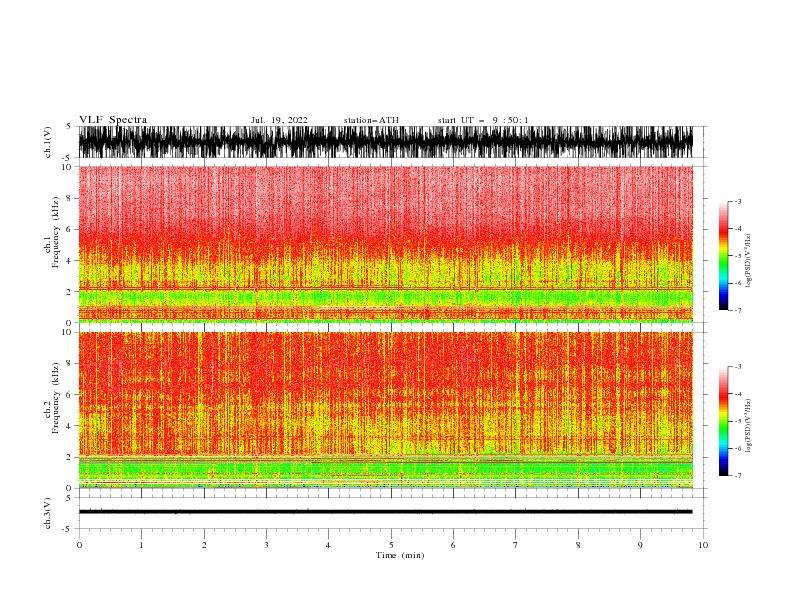Click the ch.1 frequency axis "6" tick label
Screen dimensions: 792x612
pyautogui.click(x=69, y=229)
